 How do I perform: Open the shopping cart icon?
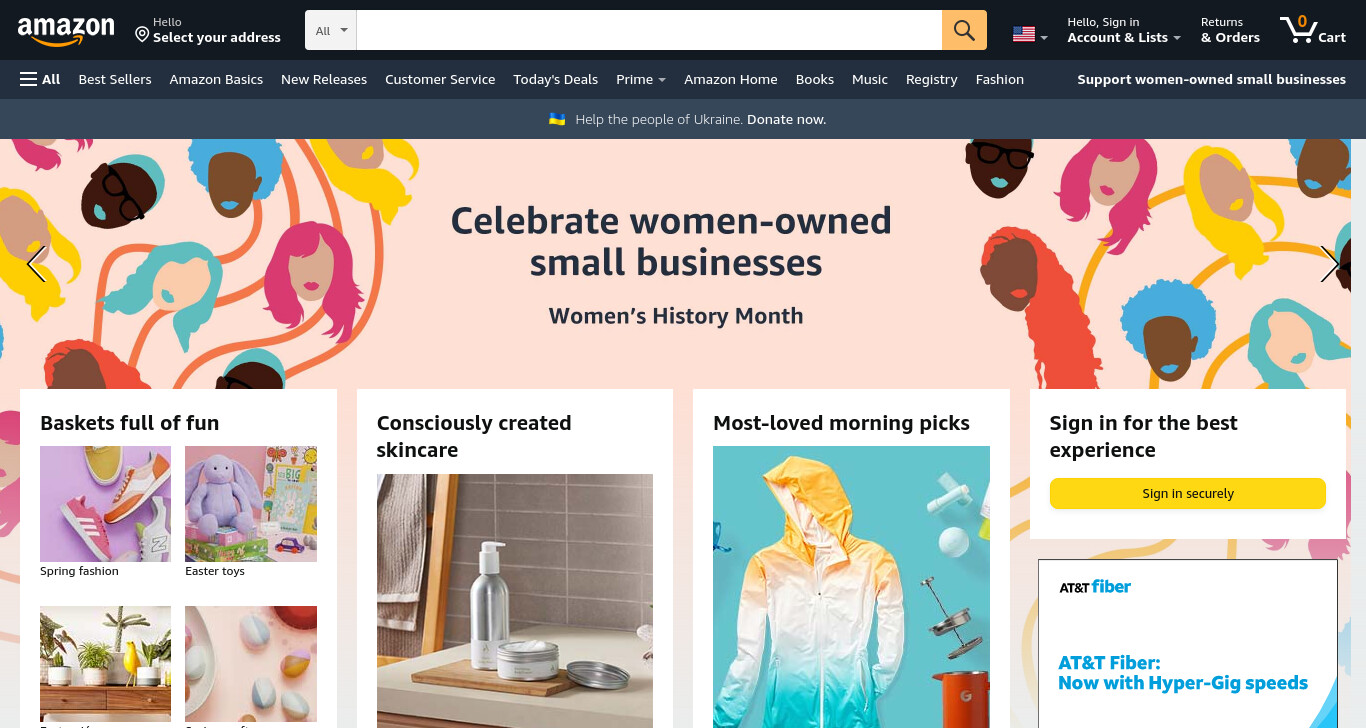pyautogui.click(x=1313, y=30)
